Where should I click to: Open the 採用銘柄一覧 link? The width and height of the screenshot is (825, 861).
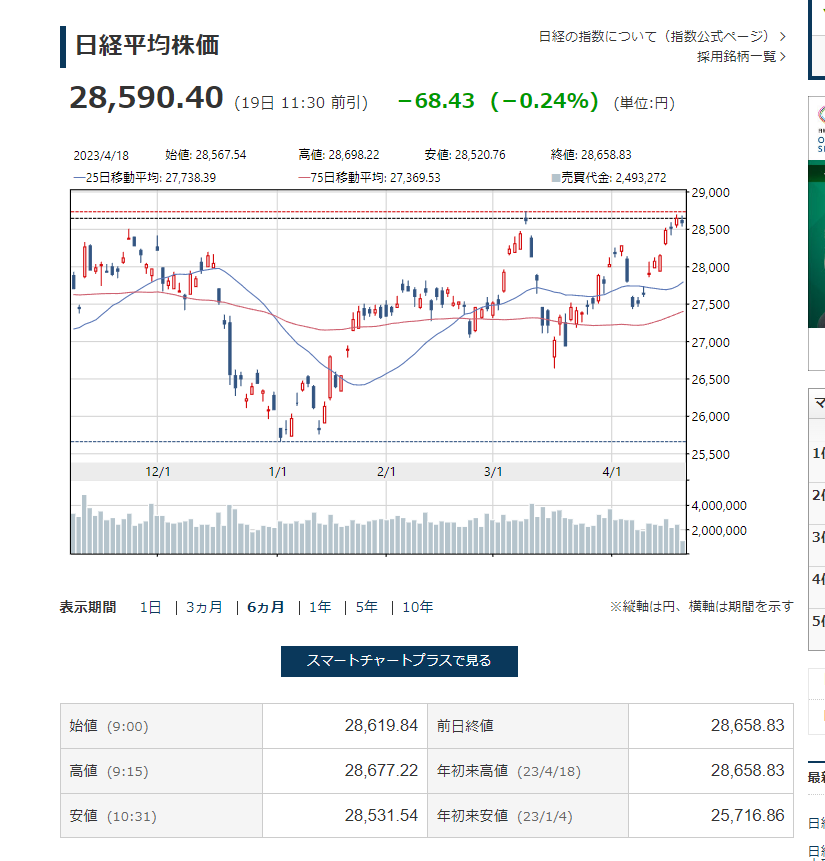pyautogui.click(x=742, y=57)
